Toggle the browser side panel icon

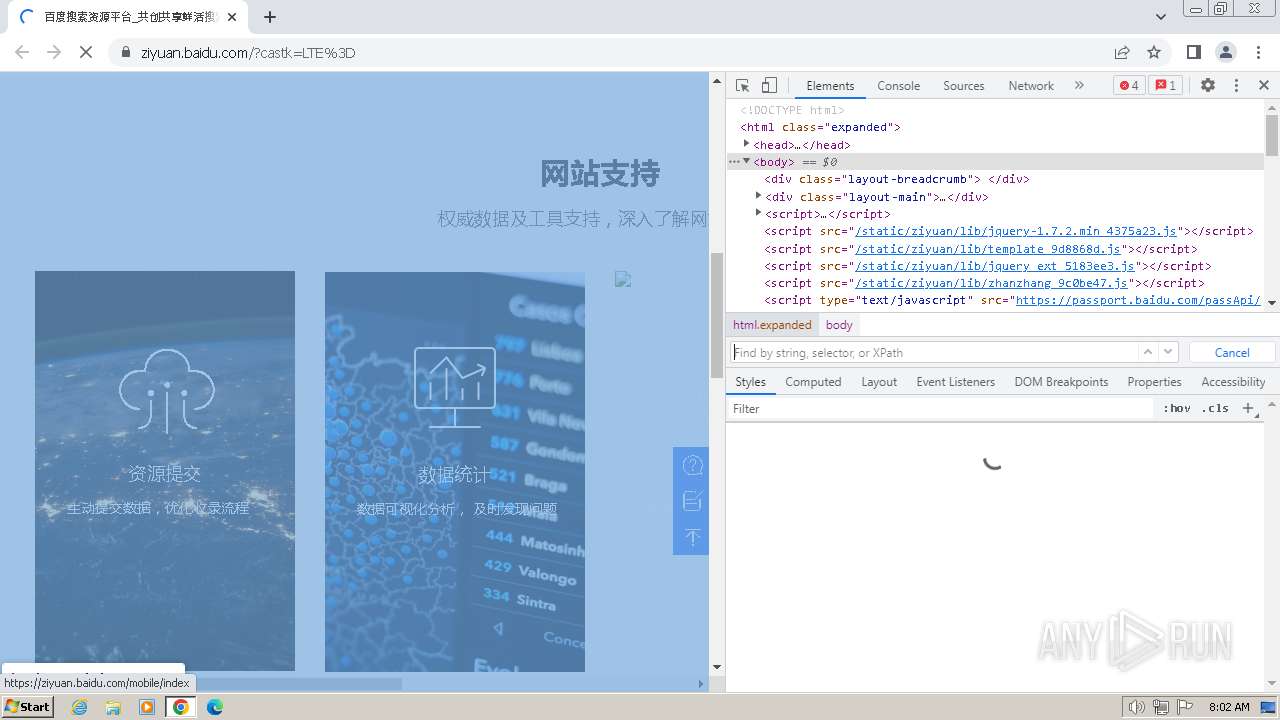(x=1193, y=52)
